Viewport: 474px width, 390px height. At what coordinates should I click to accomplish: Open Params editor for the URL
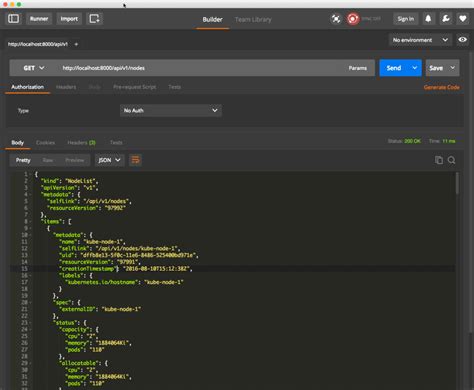click(x=358, y=68)
